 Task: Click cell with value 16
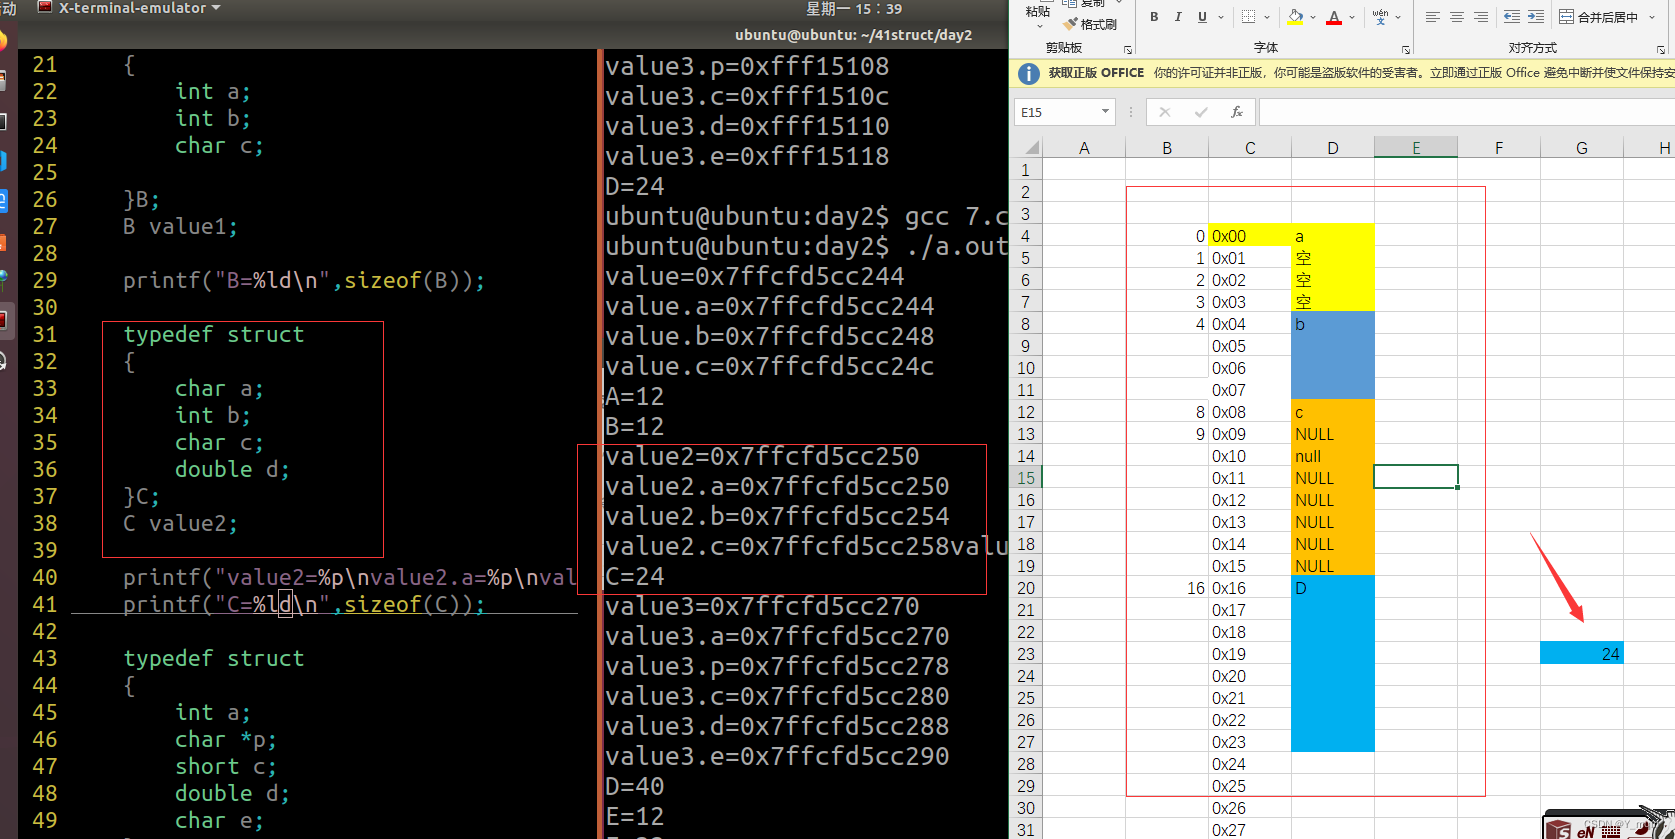(1167, 588)
